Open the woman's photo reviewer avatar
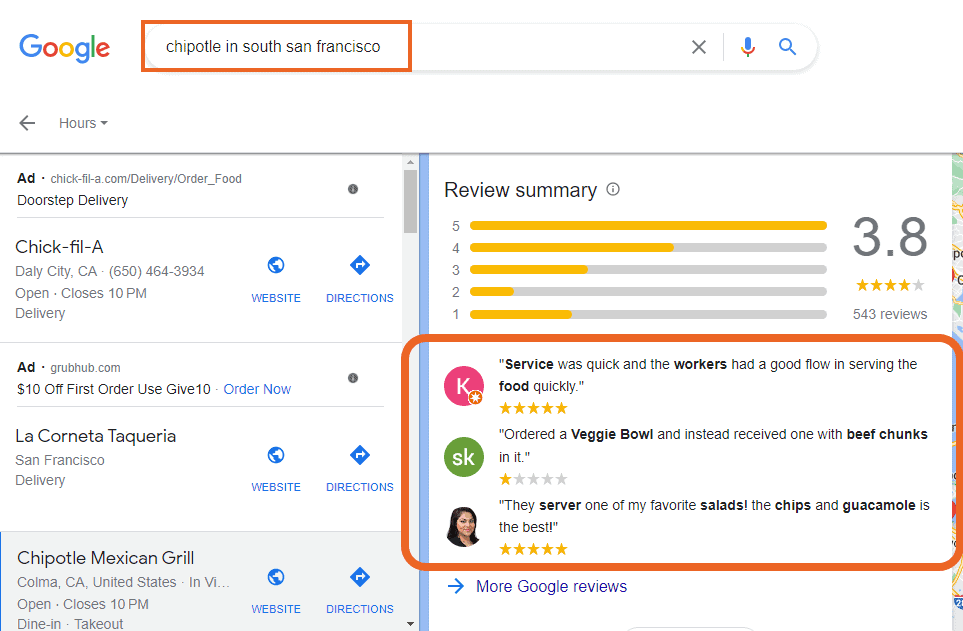Screen dimensions: 963x631 coord(464,527)
